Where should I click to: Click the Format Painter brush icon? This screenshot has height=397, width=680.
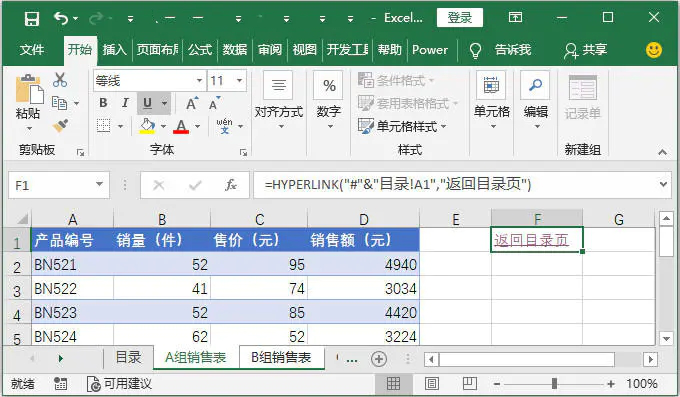click(x=60, y=126)
